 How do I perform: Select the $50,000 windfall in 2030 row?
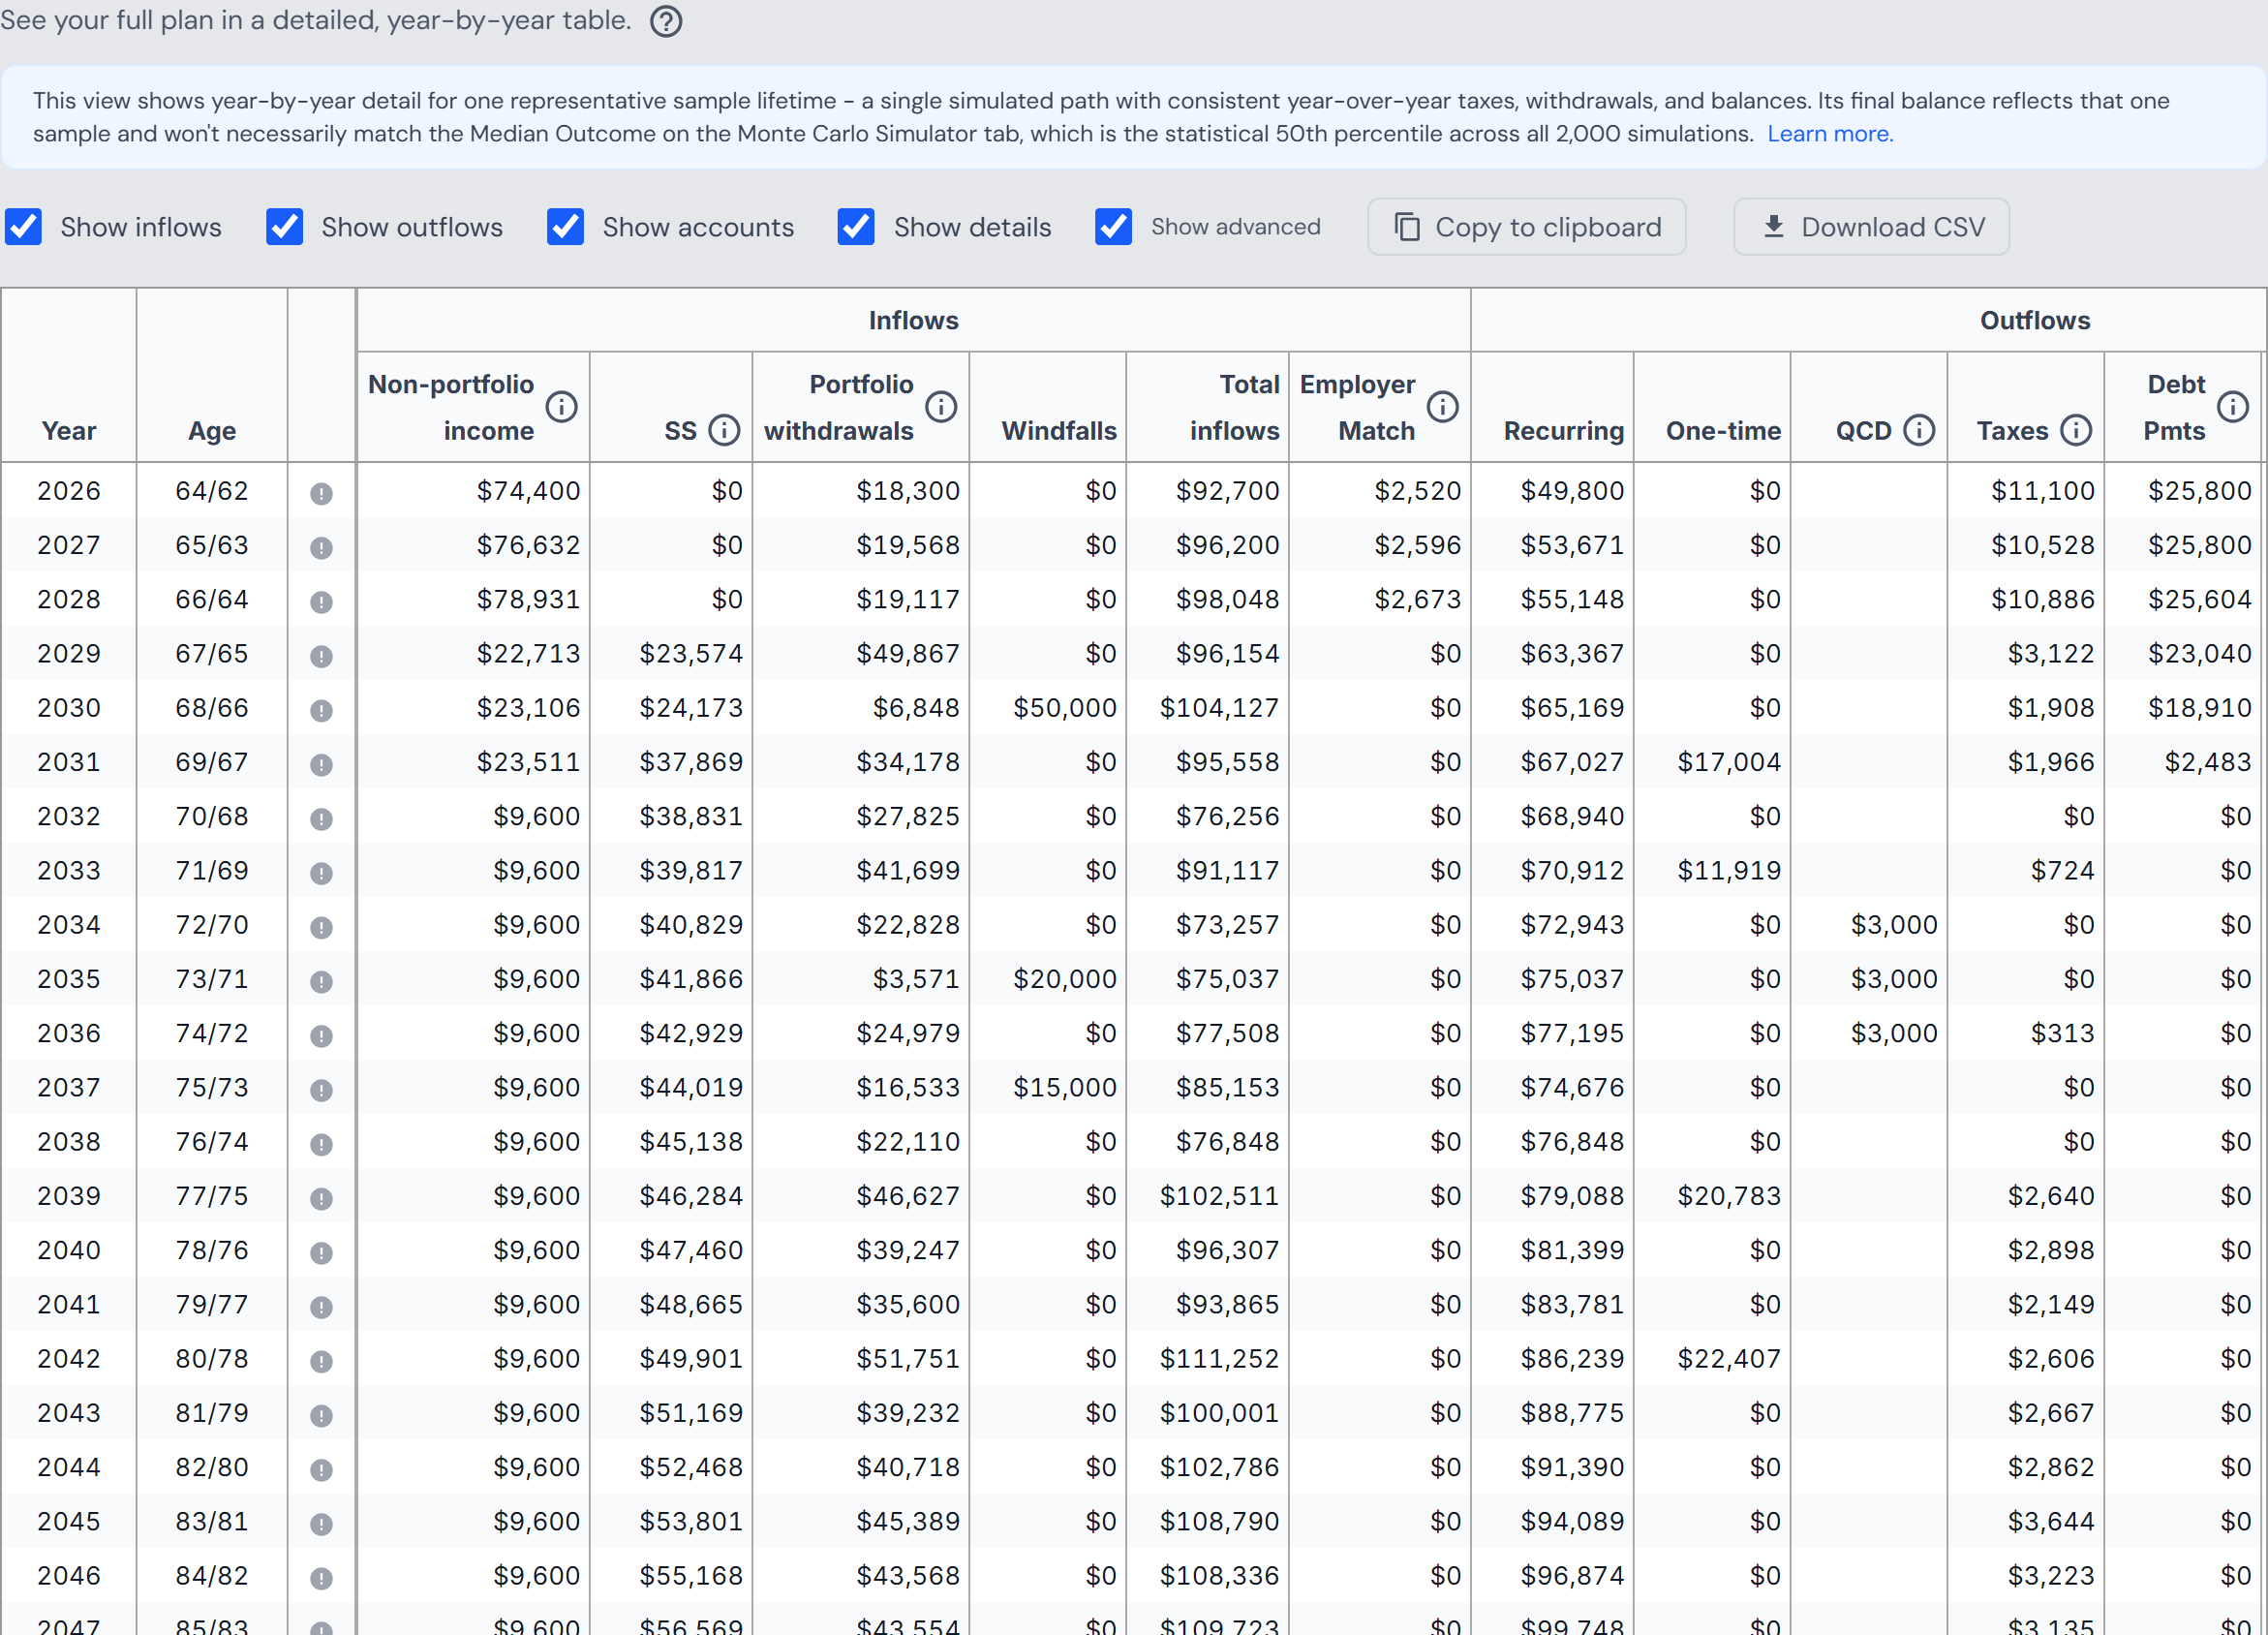pyautogui.click(x=1065, y=708)
